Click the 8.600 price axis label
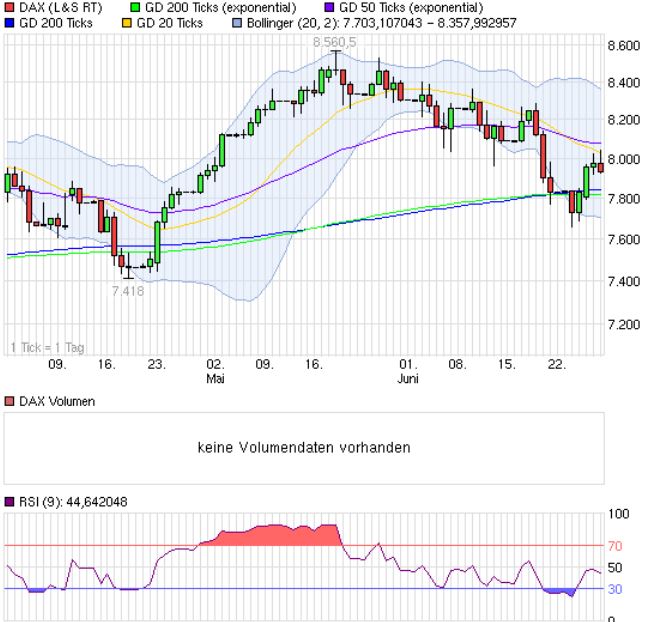This screenshot has height=622, width=651. 624,45
